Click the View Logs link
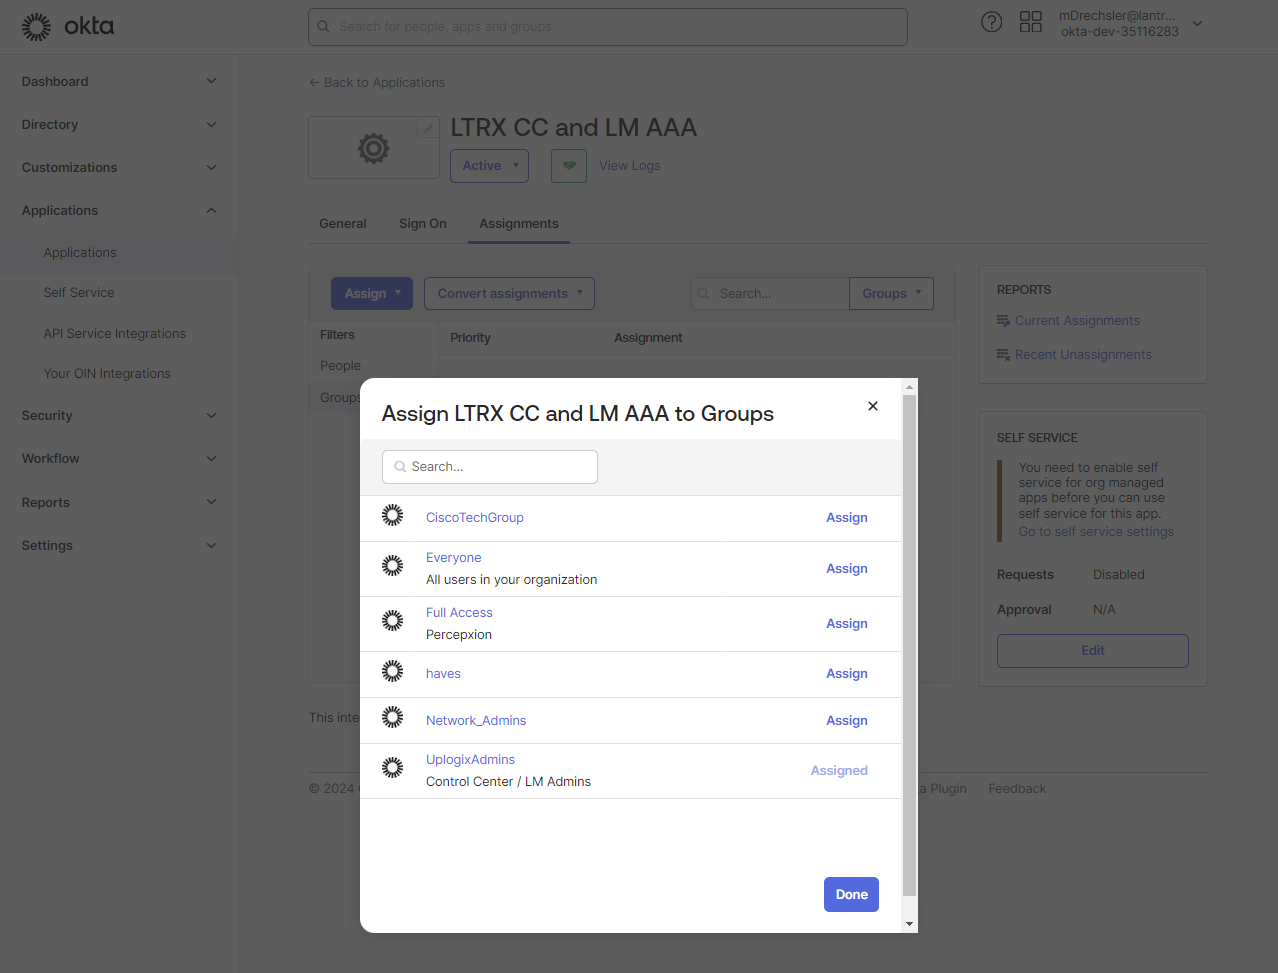1278x973 pixels. (630, 166)
